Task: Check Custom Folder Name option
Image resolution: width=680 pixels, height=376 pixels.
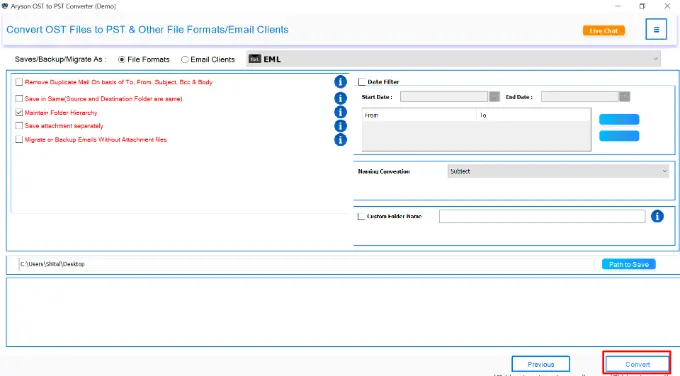Action: [361, 216]
